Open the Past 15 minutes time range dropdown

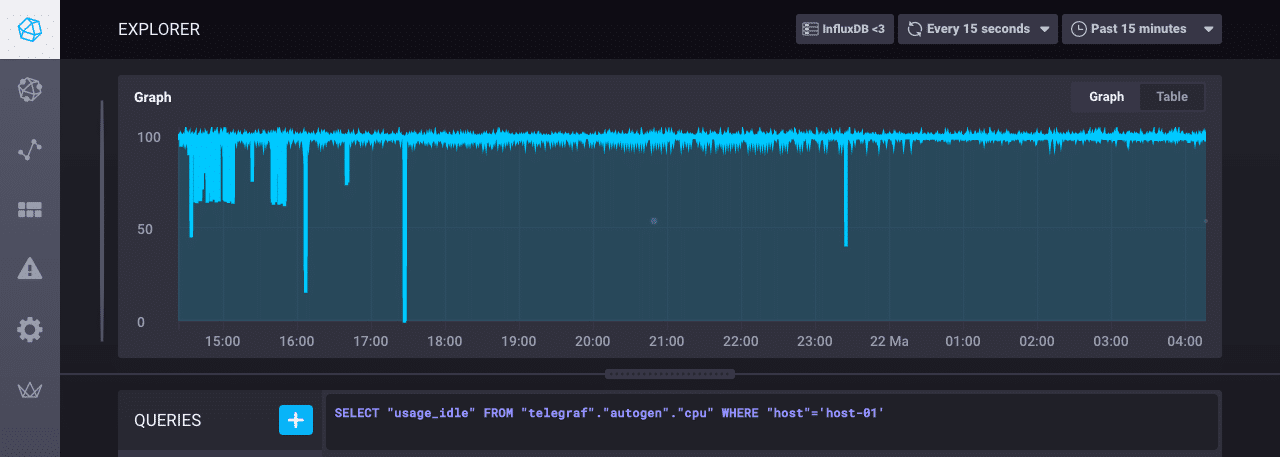point(1141,29)
